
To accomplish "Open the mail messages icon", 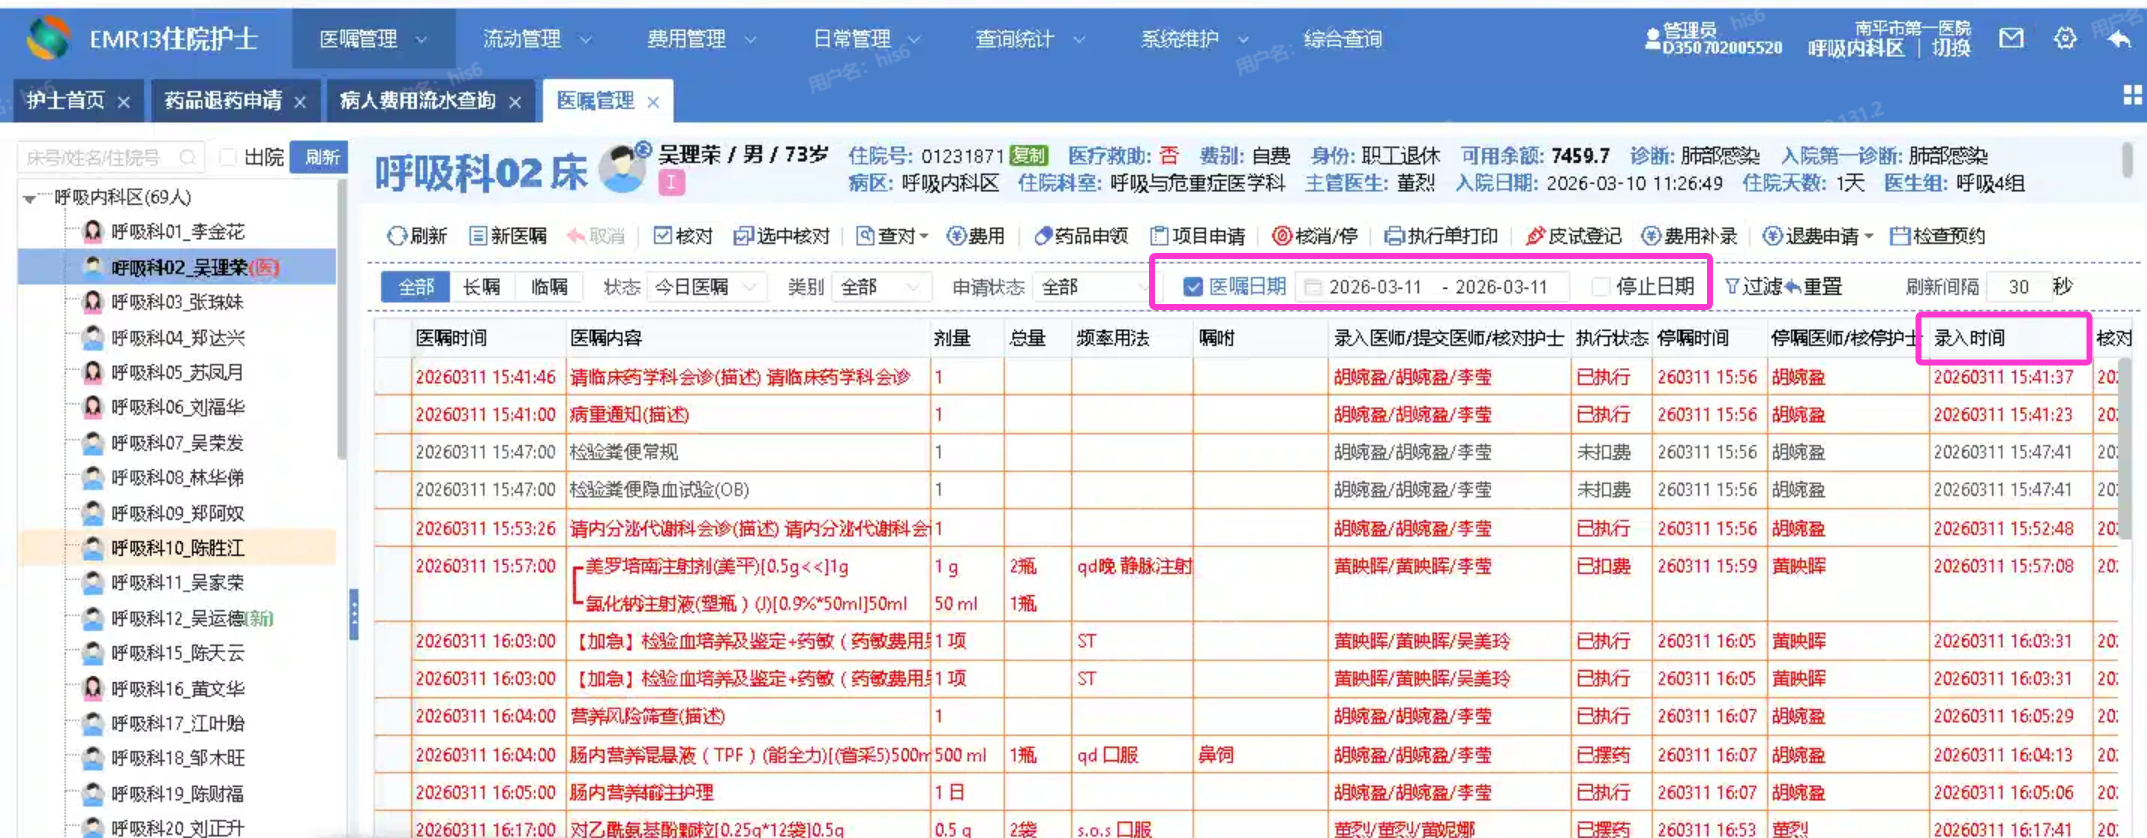I will tap(2011, 39).
